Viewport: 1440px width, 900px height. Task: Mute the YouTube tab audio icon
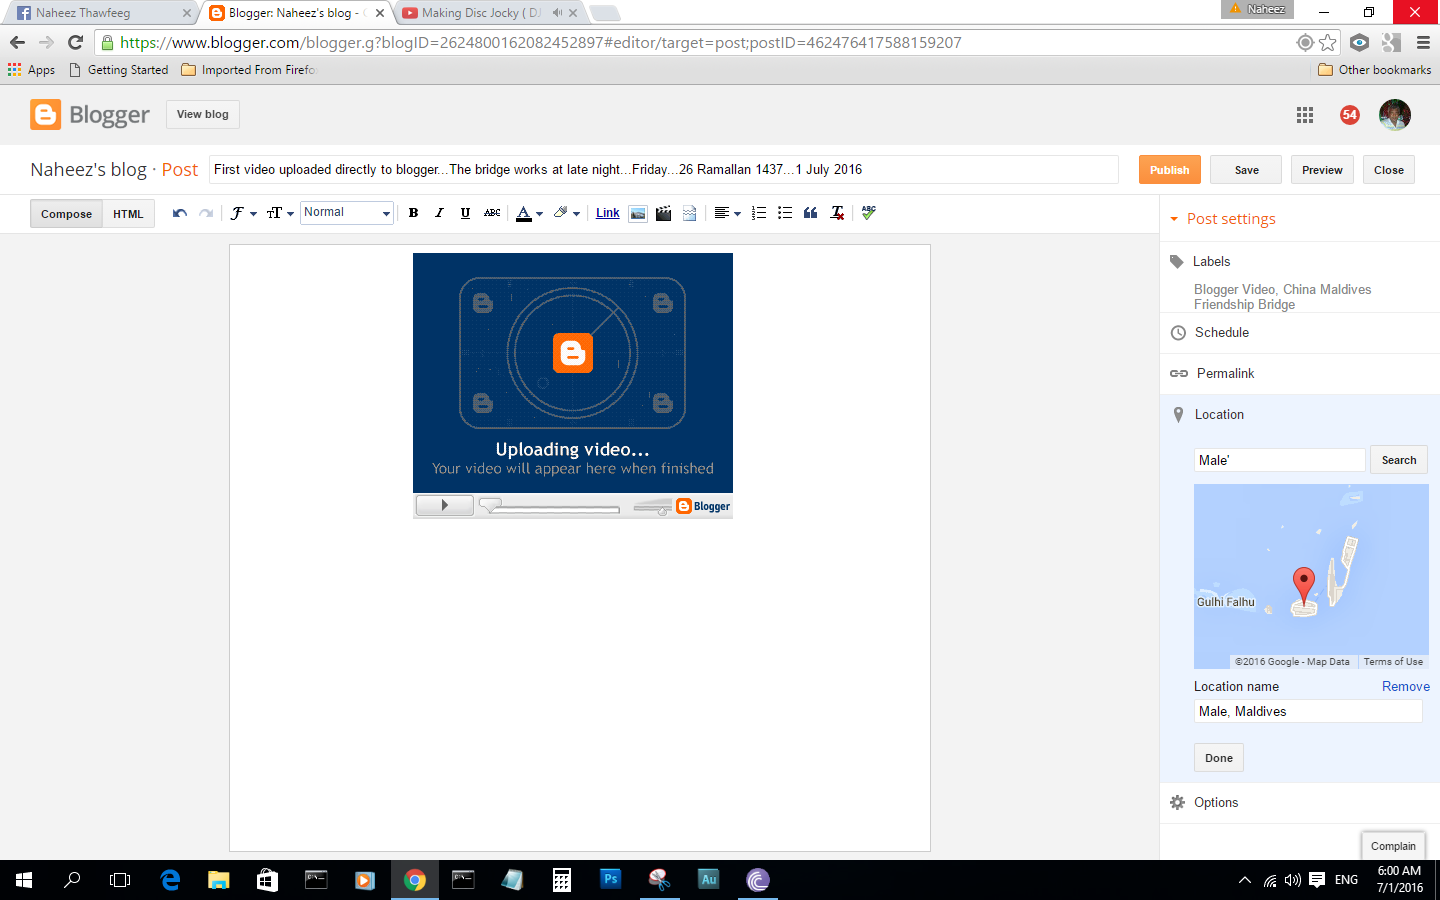tap(558, 13)
